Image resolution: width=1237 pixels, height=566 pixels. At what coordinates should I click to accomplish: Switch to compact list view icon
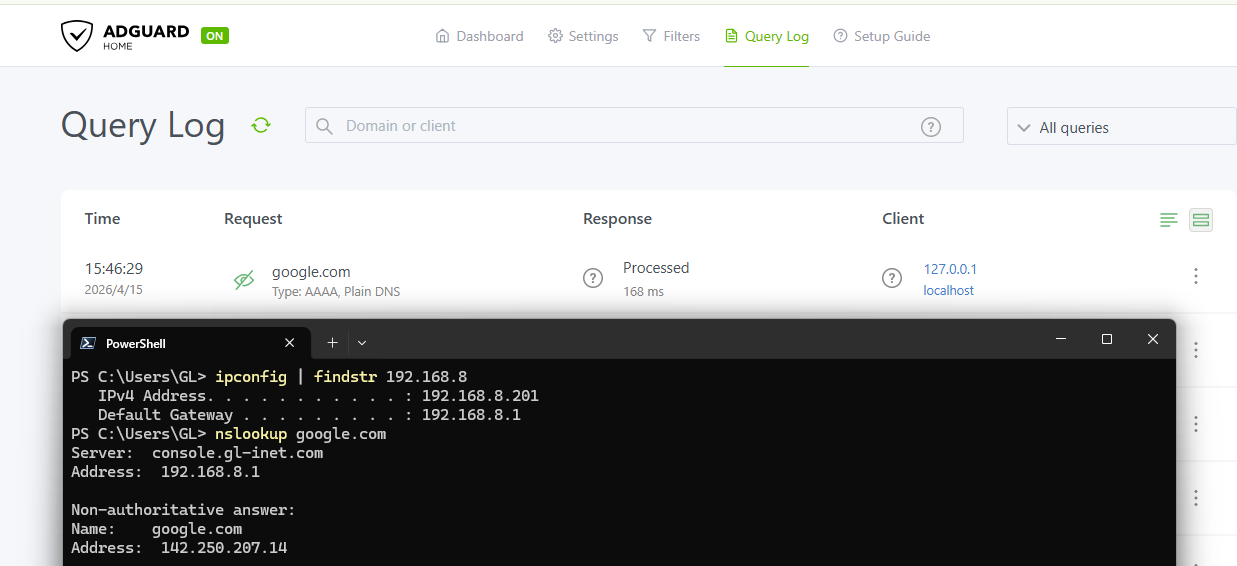click(1169, 220)
